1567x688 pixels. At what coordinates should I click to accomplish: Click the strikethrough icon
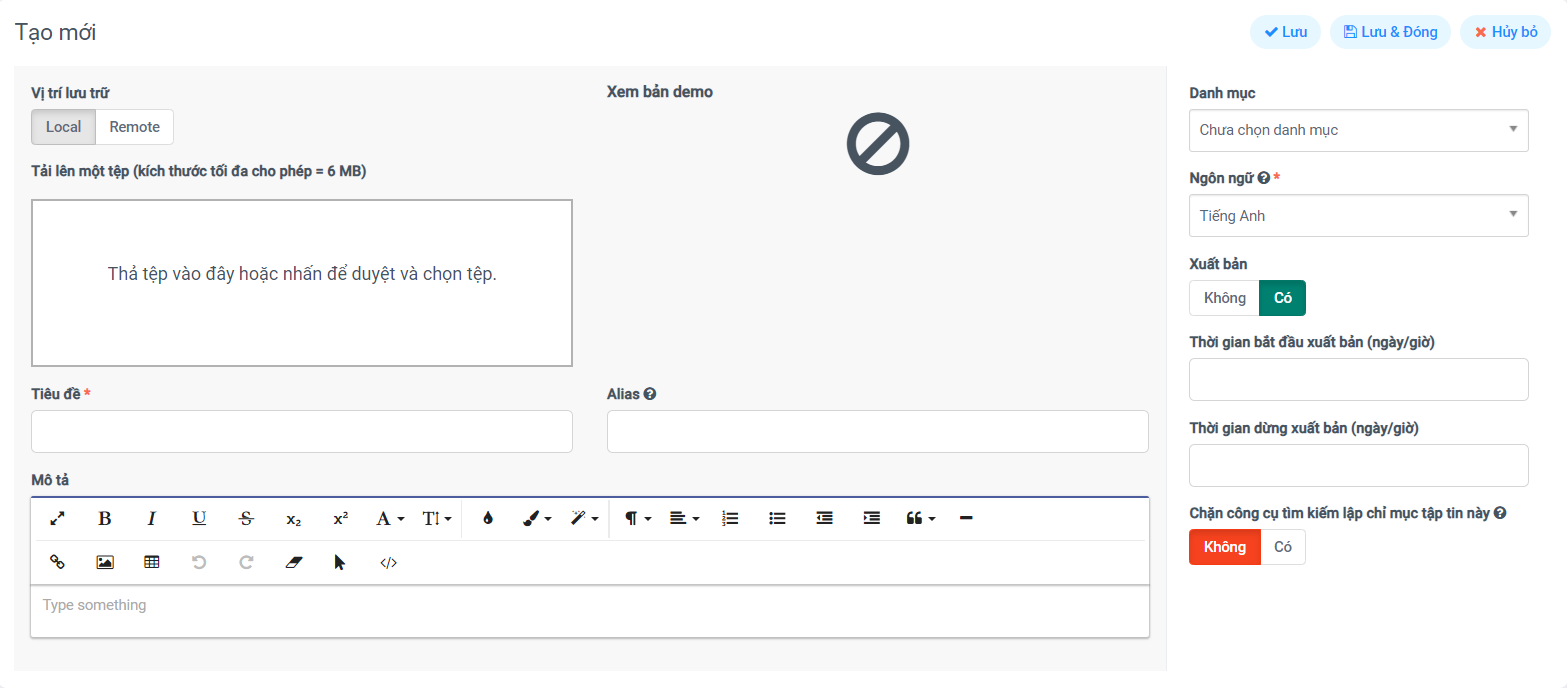click(x=246, y=518)
